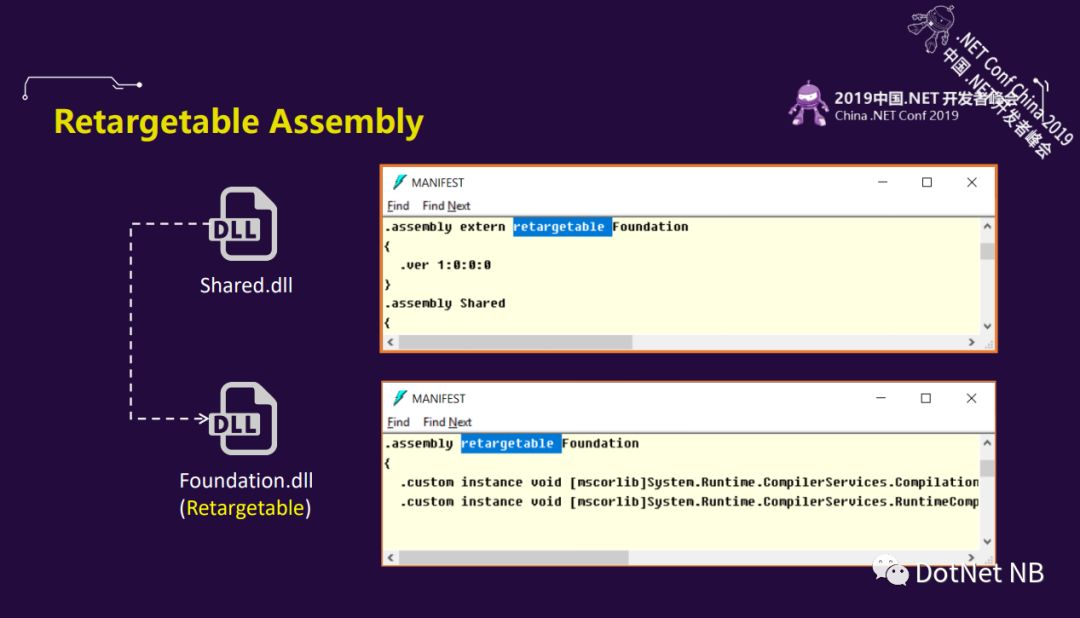Choose Find Next in upper MANIFEST window
Image resolution: width=1080 pixels, height=618 pixels.
point(446,205)
